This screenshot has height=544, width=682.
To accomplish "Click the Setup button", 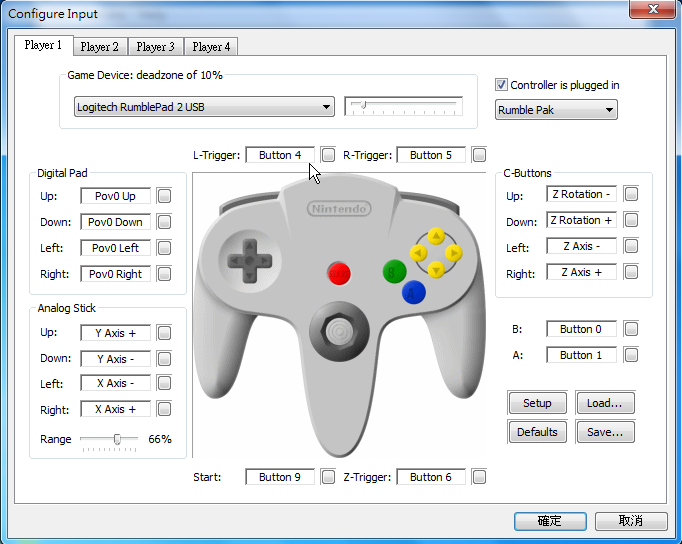I will [537, 403].
